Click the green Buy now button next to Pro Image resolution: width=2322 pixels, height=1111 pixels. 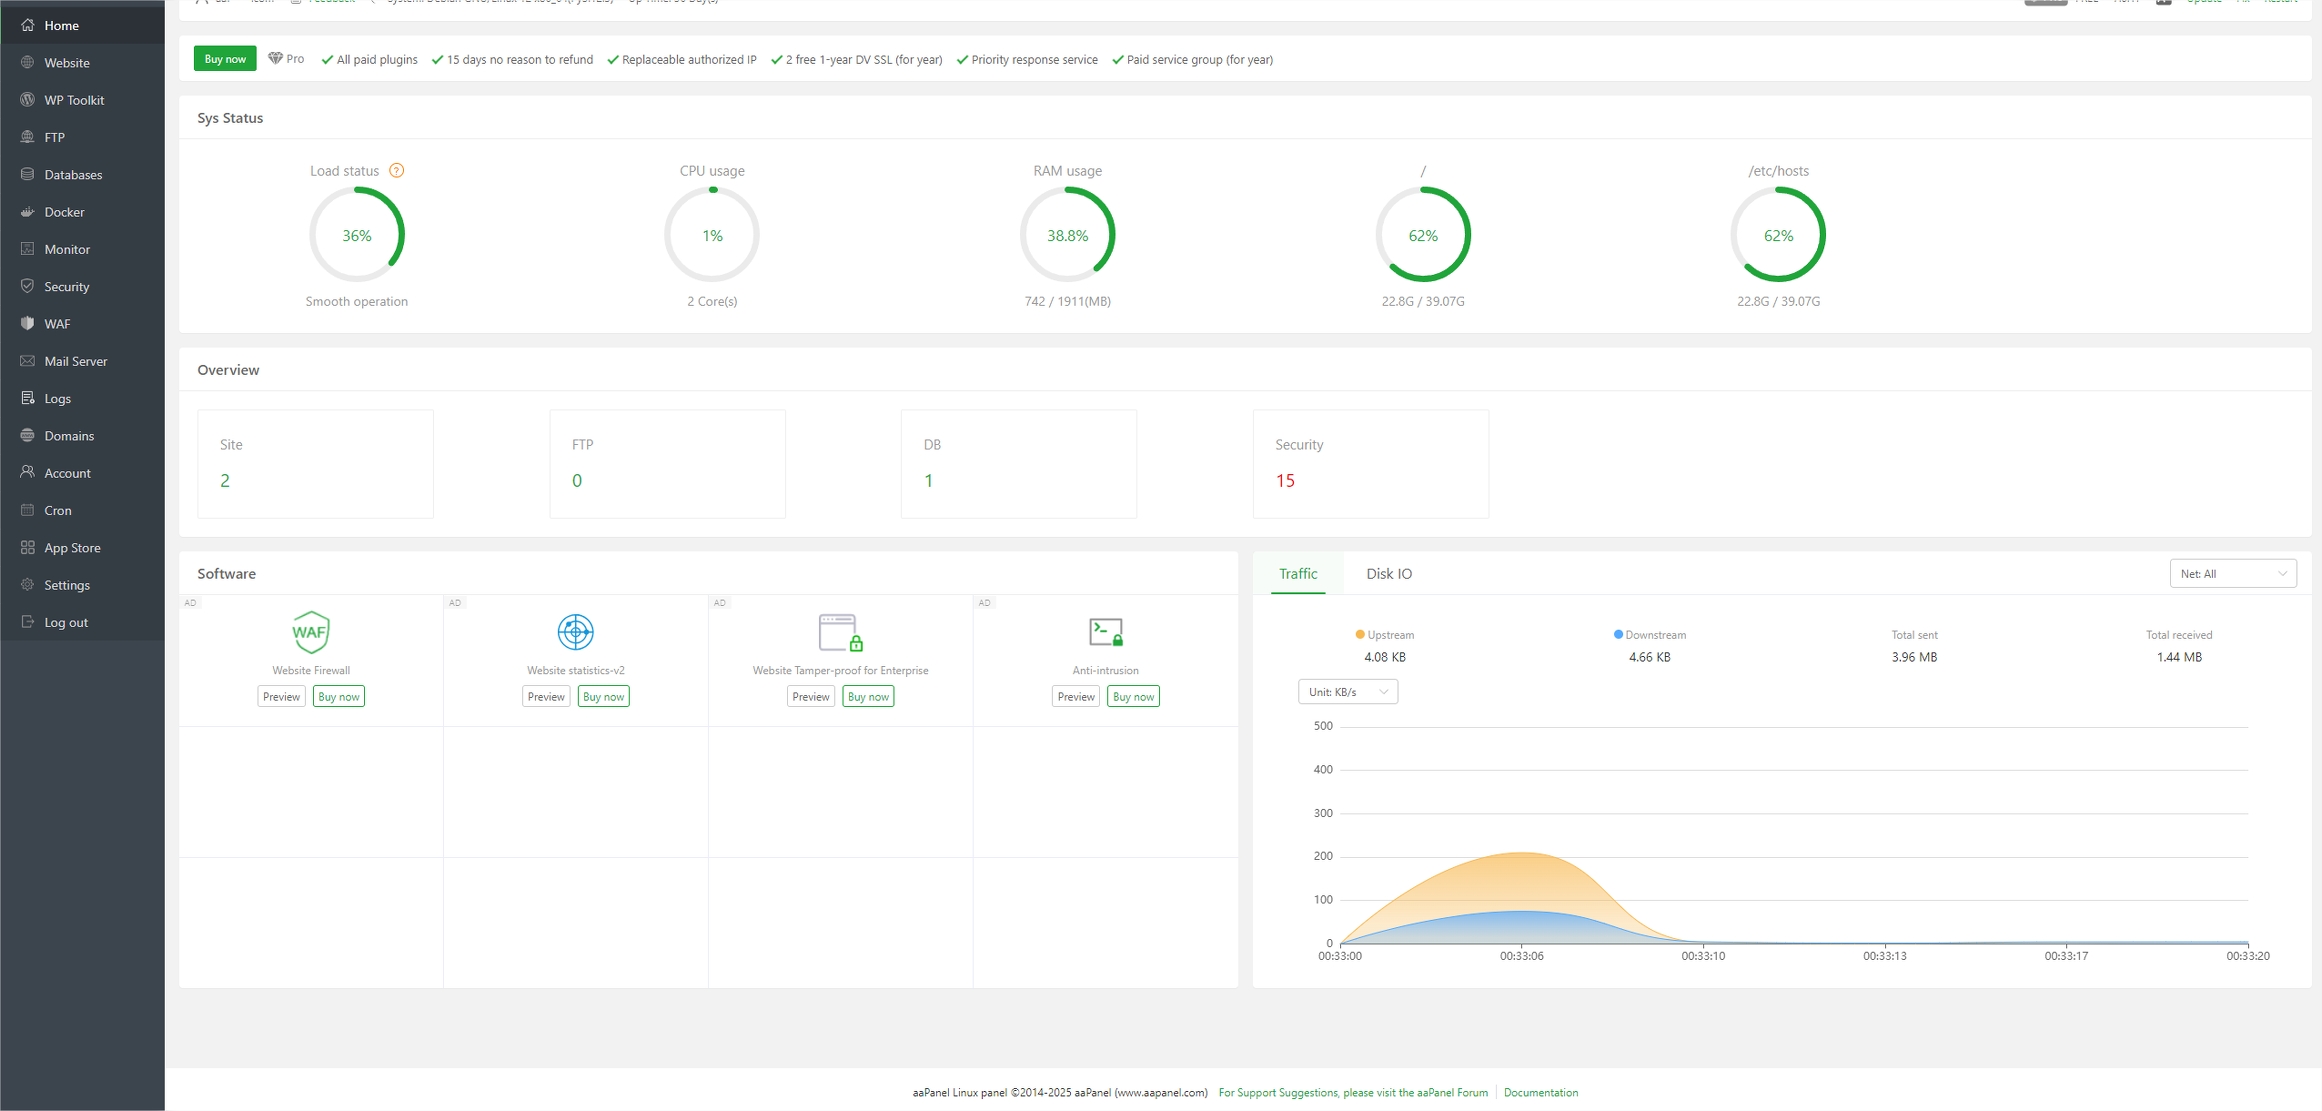(x=225, y=59)
